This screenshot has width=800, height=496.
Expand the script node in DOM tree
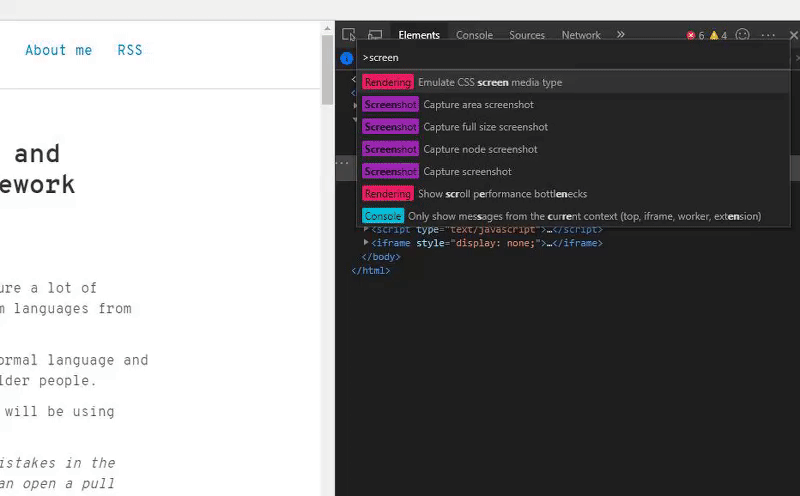point(366,229)
